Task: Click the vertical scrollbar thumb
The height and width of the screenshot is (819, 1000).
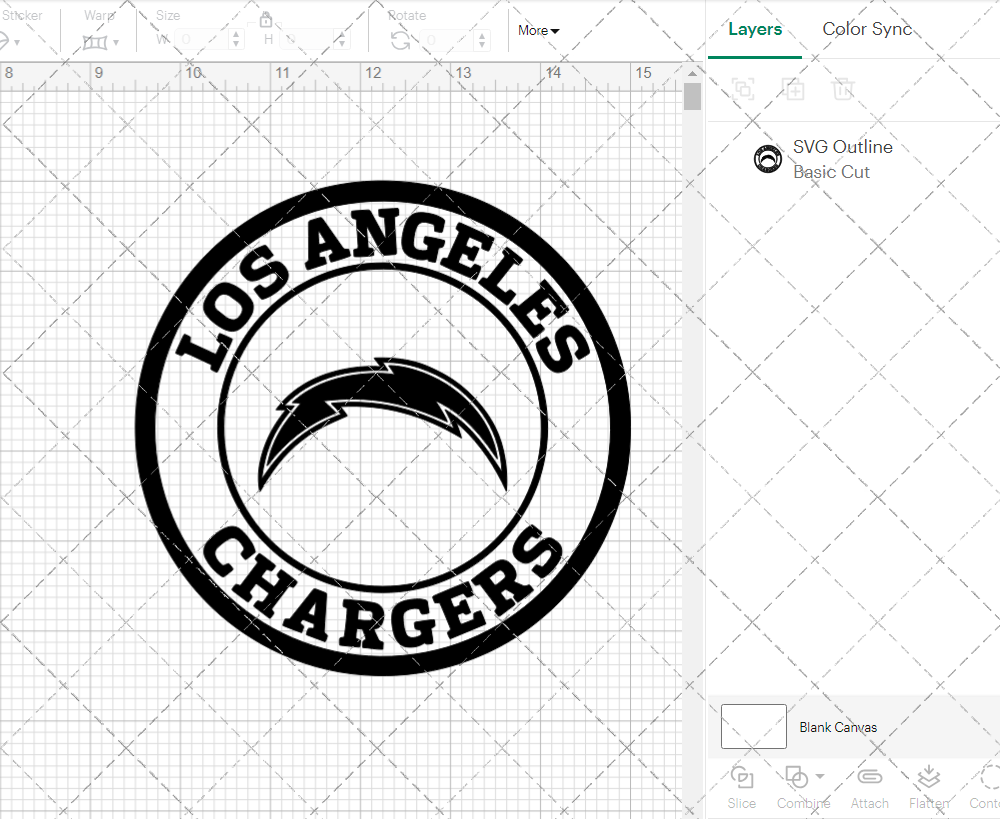Action: [692, 96]
